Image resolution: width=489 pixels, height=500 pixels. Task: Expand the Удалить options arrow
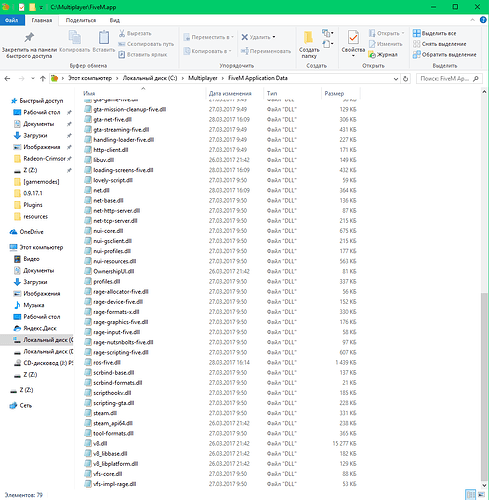pos(274,37)
